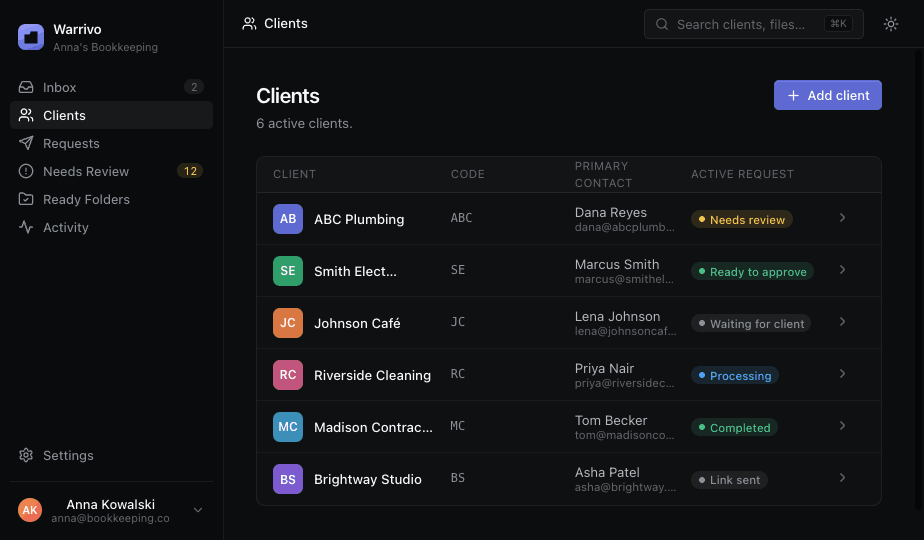Click the CLIENT column header
The width and height of the screenshot is (924, 540).
coord(295,174)
